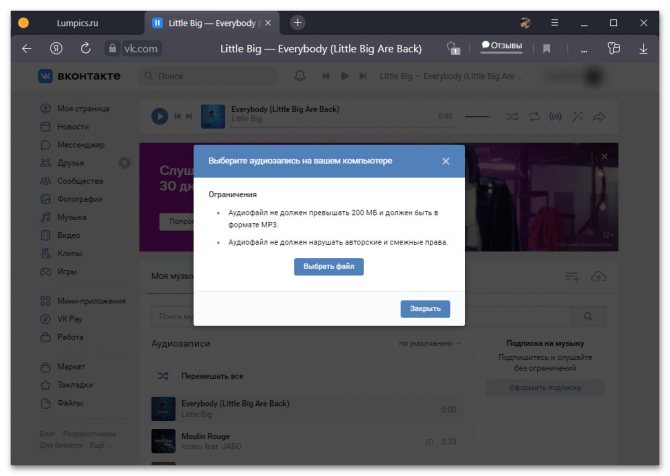Viewport: 670px width, 476px height.
Task: Click the broadcast icon in player
Action: [x=555, y=117]
